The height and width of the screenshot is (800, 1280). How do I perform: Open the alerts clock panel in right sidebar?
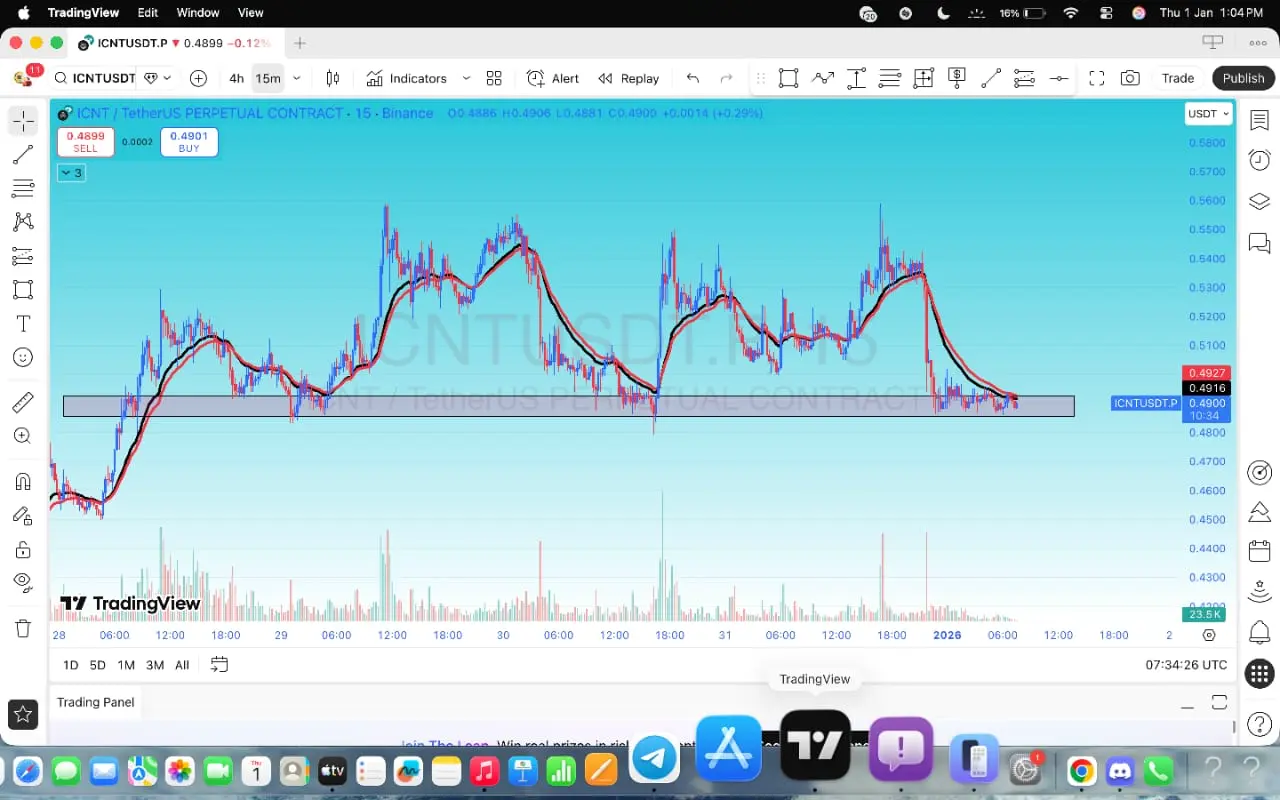[x=1259, y=160]
